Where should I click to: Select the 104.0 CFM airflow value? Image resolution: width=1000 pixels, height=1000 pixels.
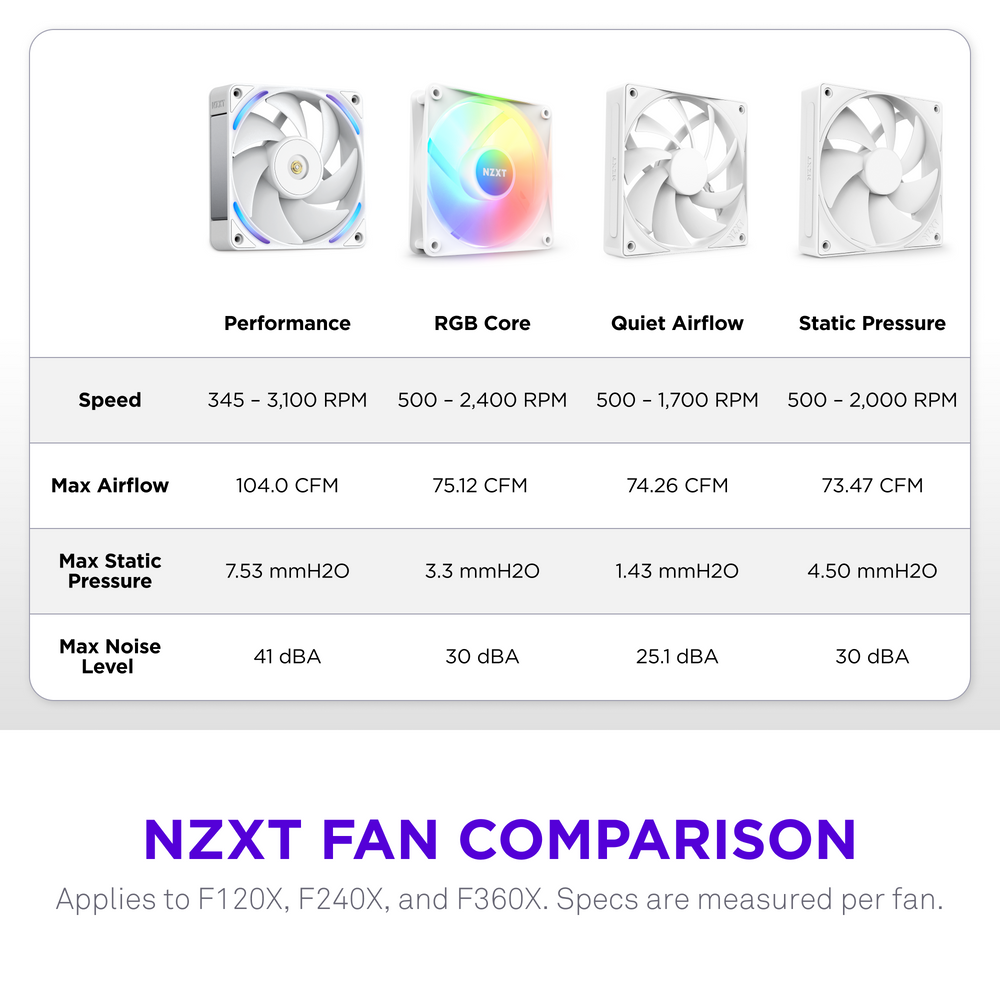(287, 485)
